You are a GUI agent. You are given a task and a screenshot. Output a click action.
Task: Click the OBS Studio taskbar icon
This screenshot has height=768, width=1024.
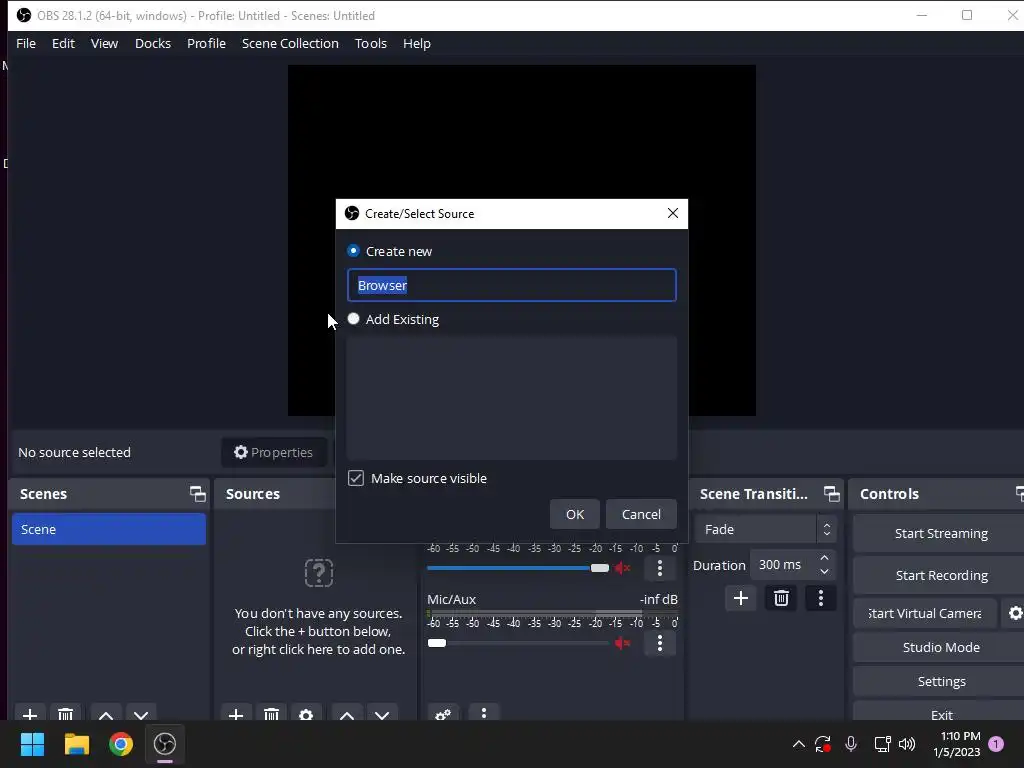[x=165, y=744]
